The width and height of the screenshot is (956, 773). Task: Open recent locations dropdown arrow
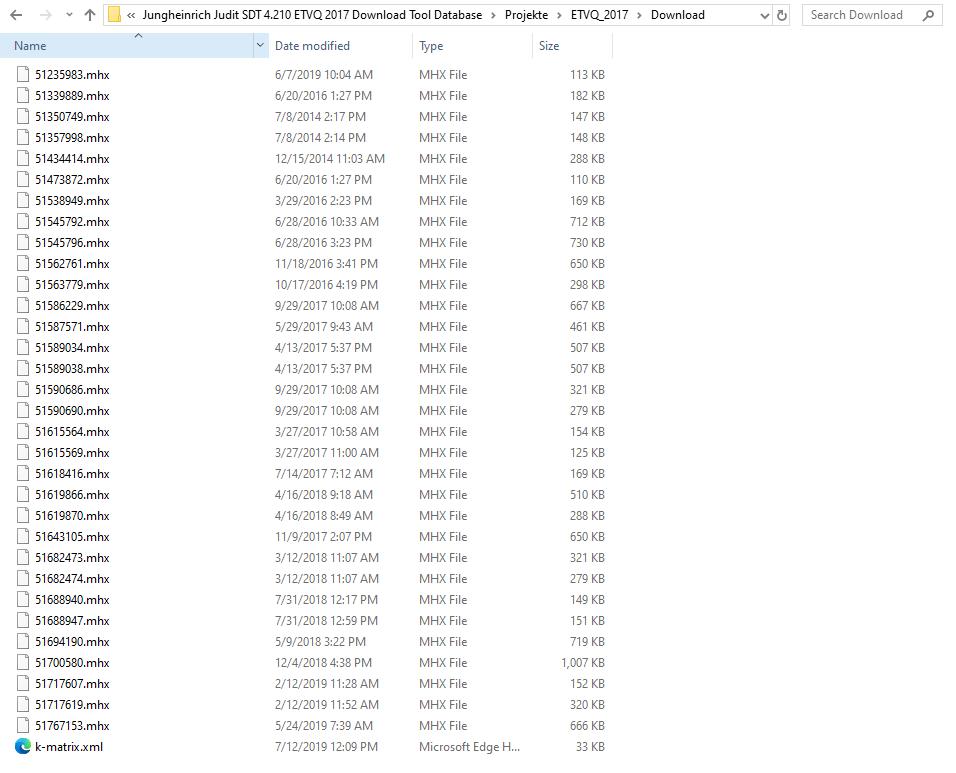click(x=69, y=15)
